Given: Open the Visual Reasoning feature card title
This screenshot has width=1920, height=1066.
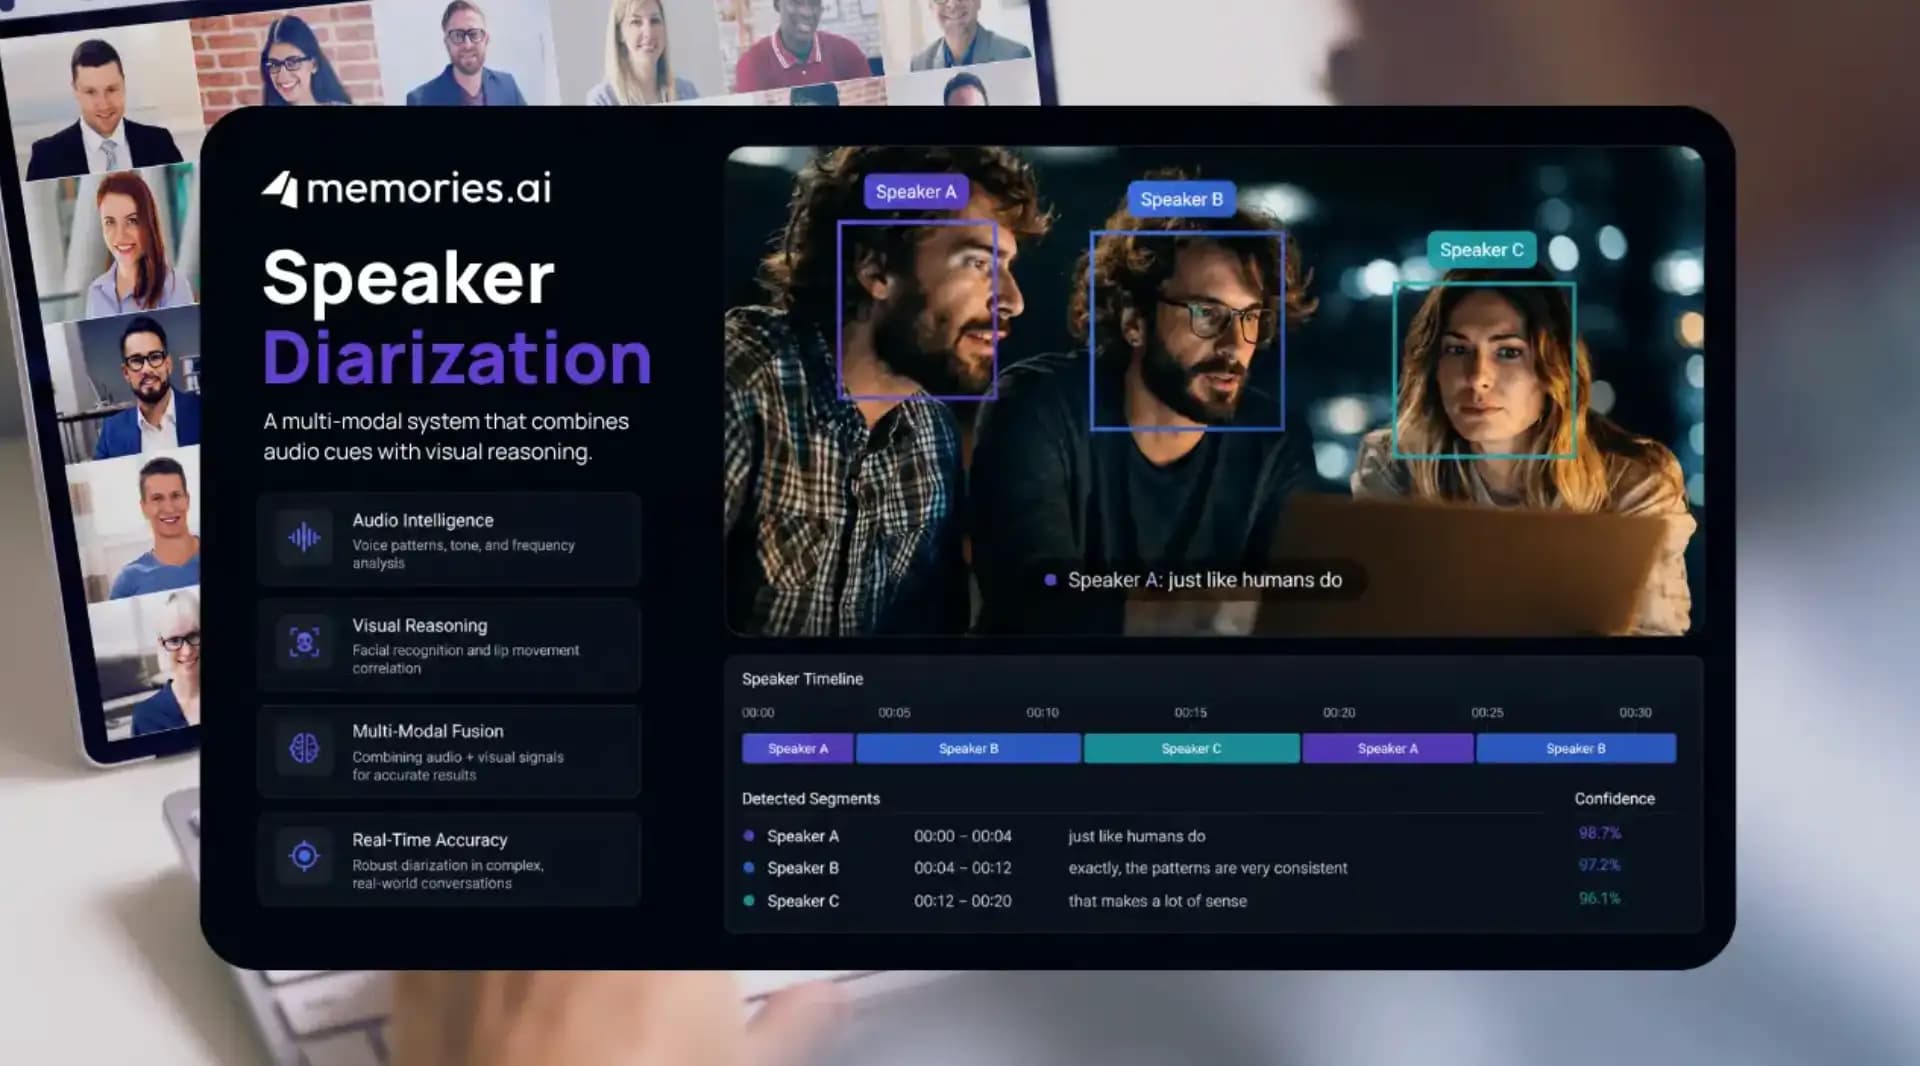Looking at the screenshot, I should coord(420,626).
